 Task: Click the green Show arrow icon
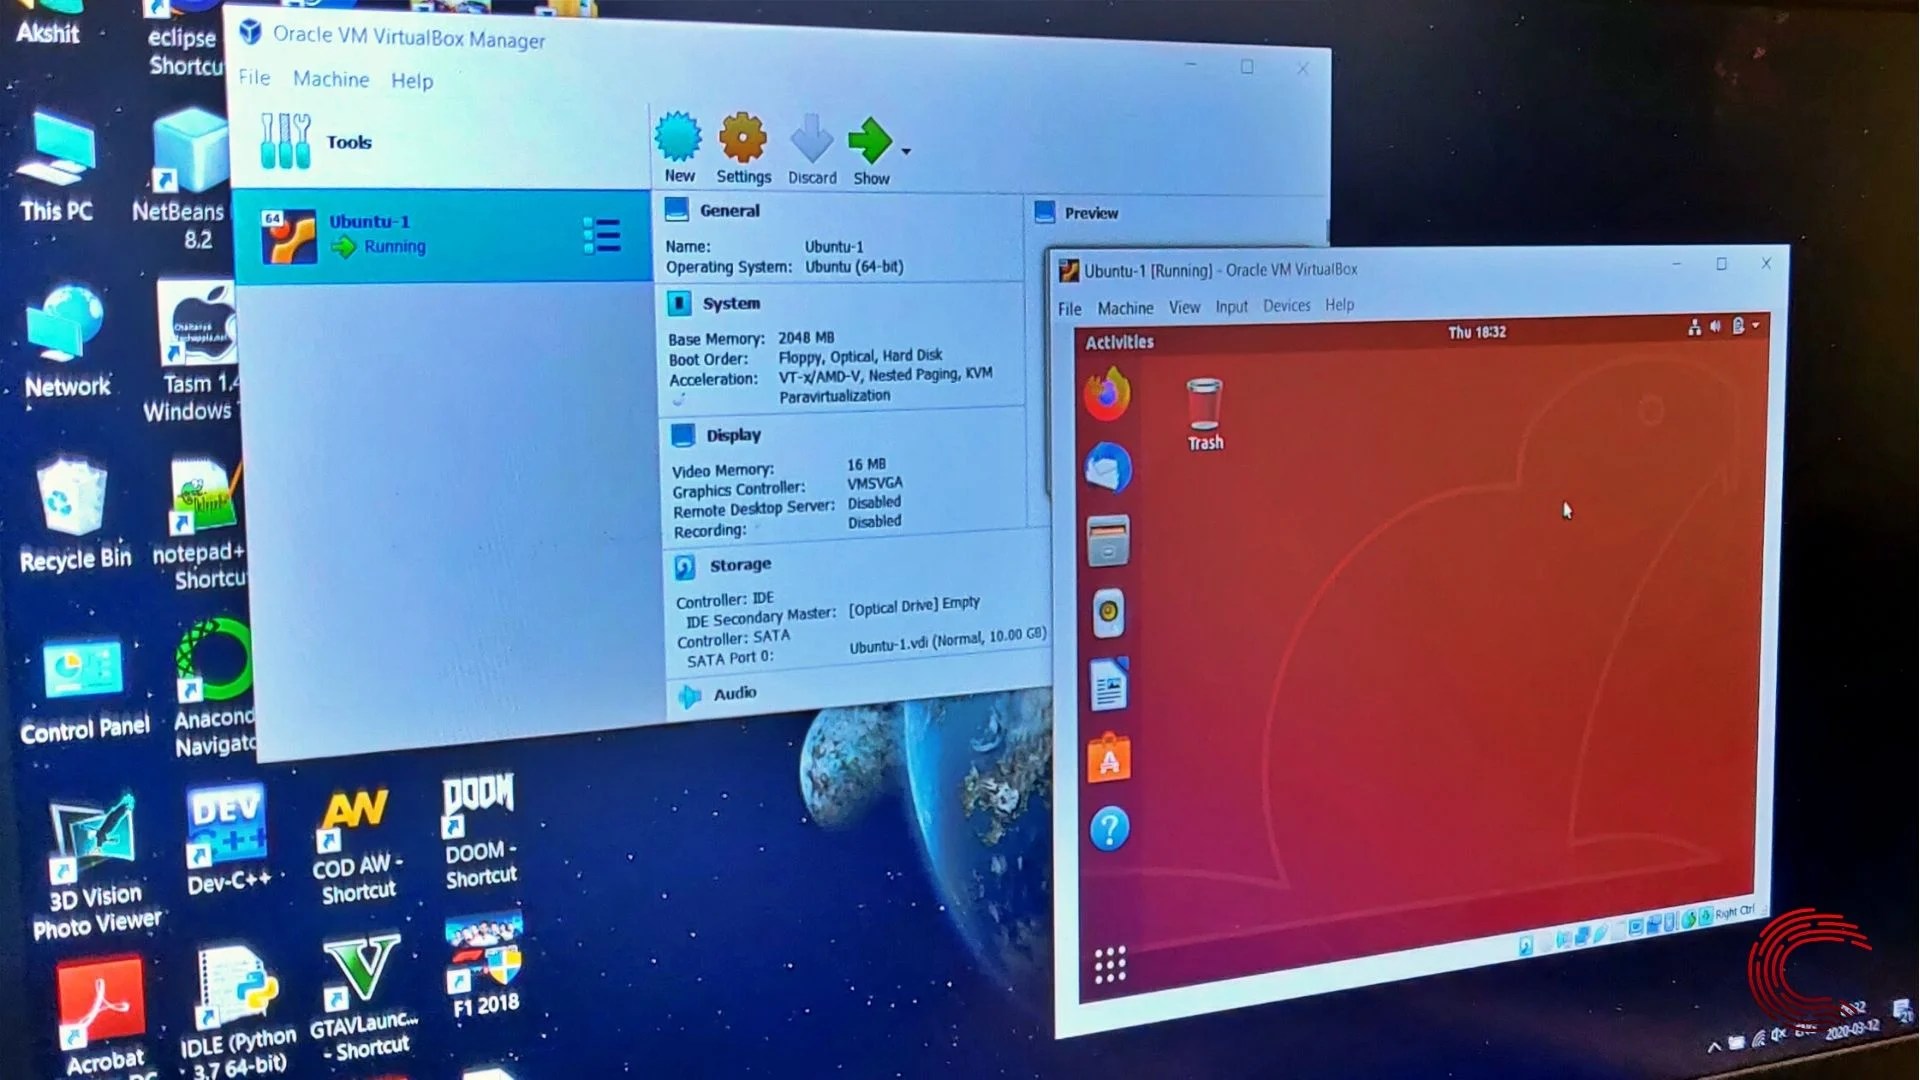click(x=870, y=141)
